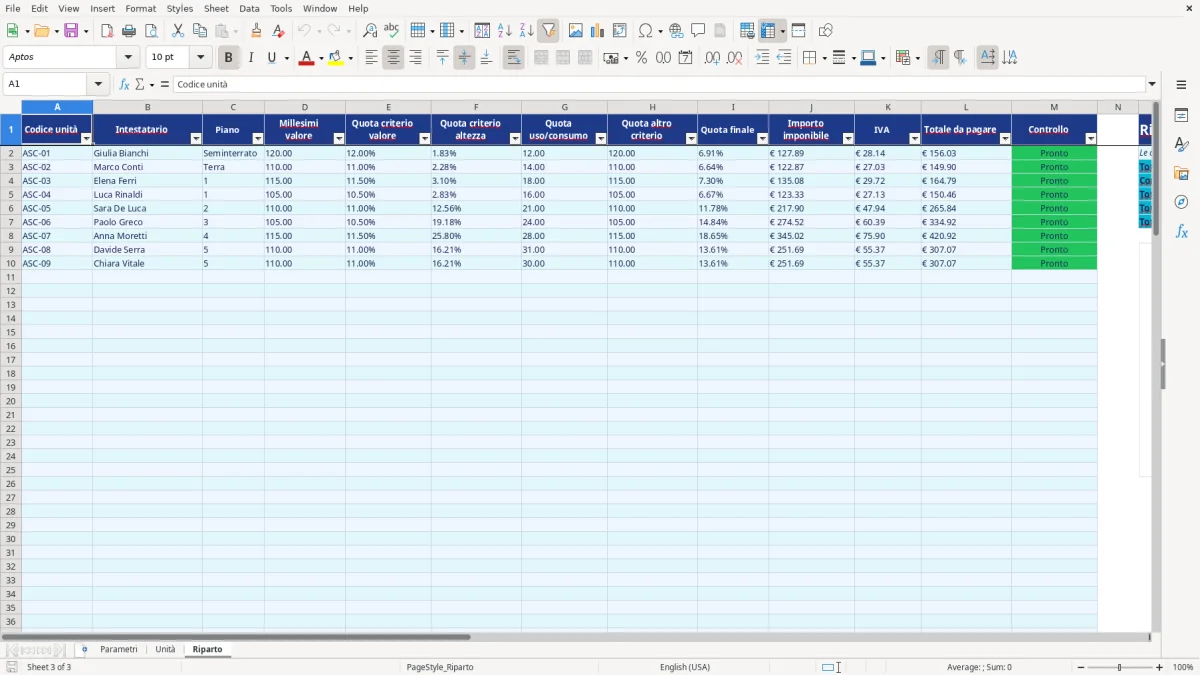
Task: Apply yellow Background Color swatch
Action: pos(336,58)
